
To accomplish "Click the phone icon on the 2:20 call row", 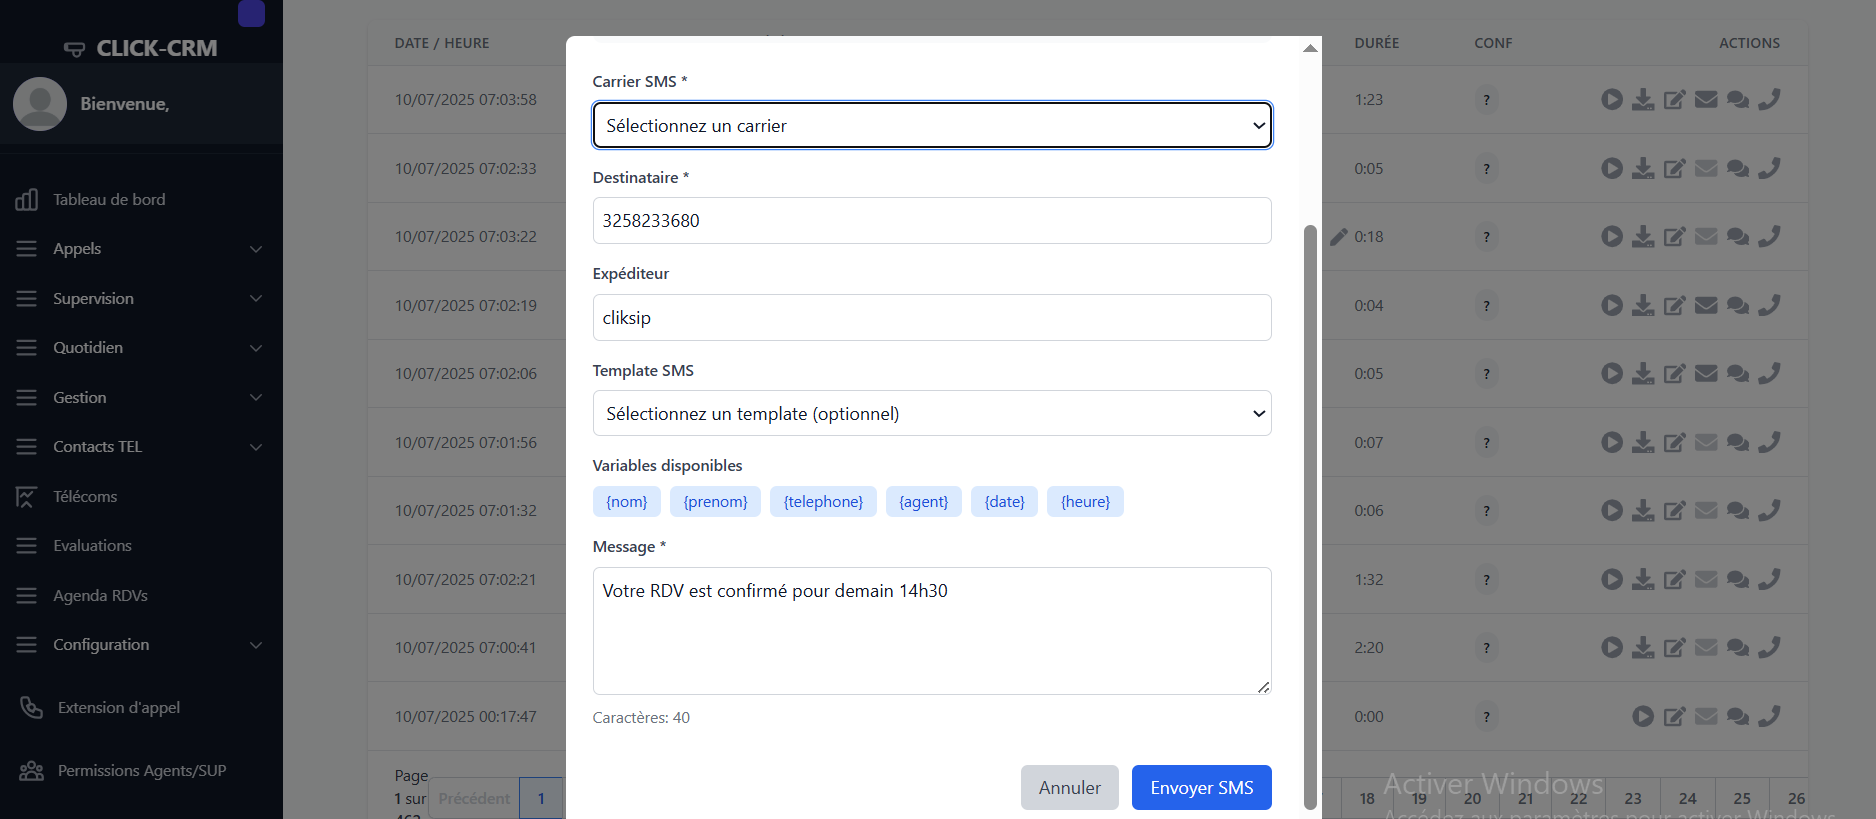I will 1769,648.
